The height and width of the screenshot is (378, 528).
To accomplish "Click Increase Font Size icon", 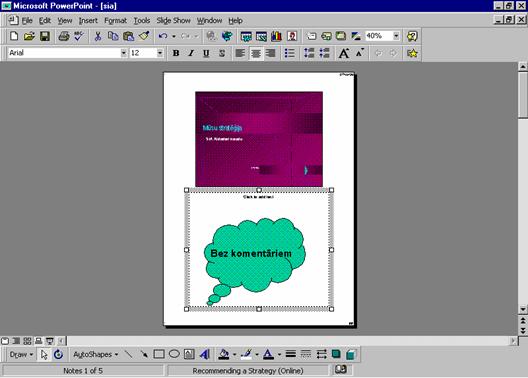I will click(344, 53).
